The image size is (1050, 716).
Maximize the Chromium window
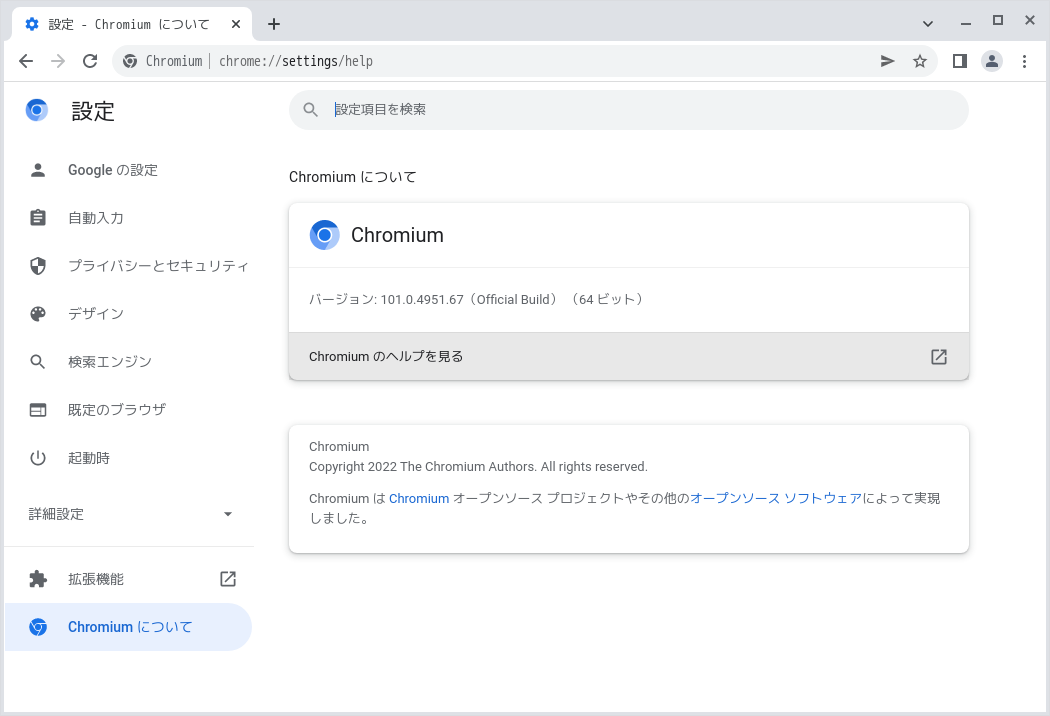(x=998, y=21)
